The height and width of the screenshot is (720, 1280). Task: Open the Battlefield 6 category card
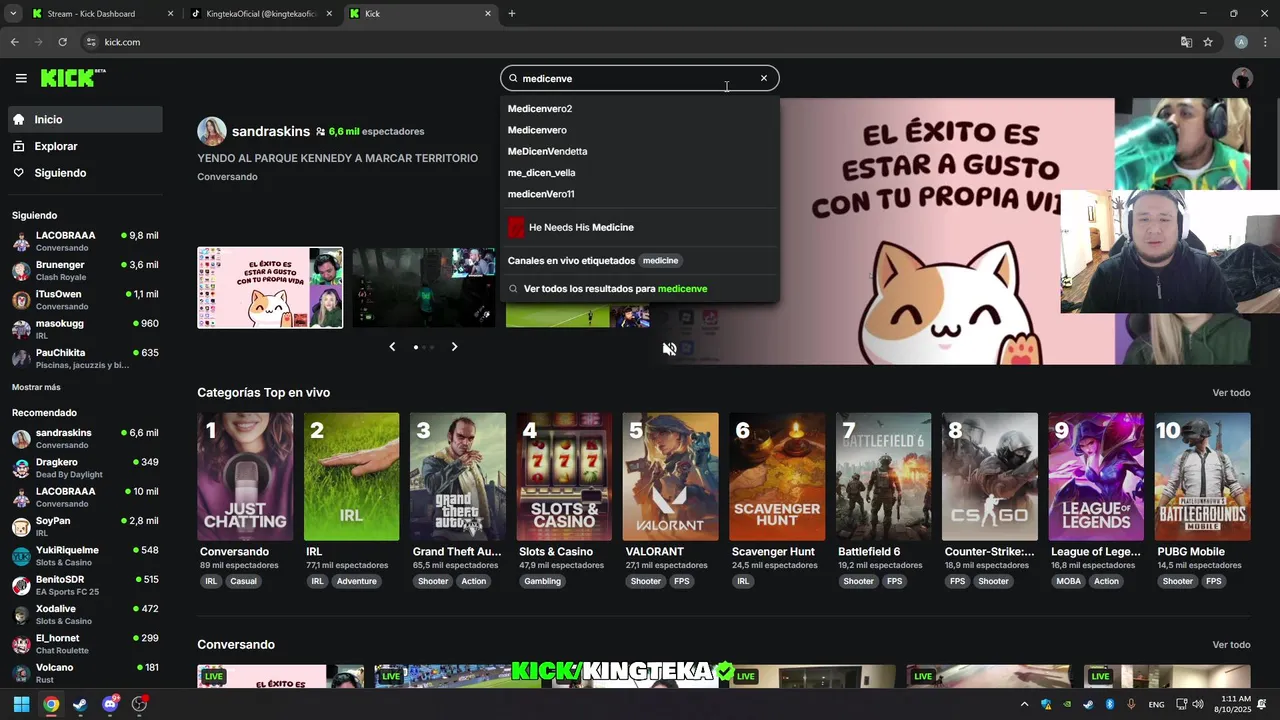pos(883,477)
